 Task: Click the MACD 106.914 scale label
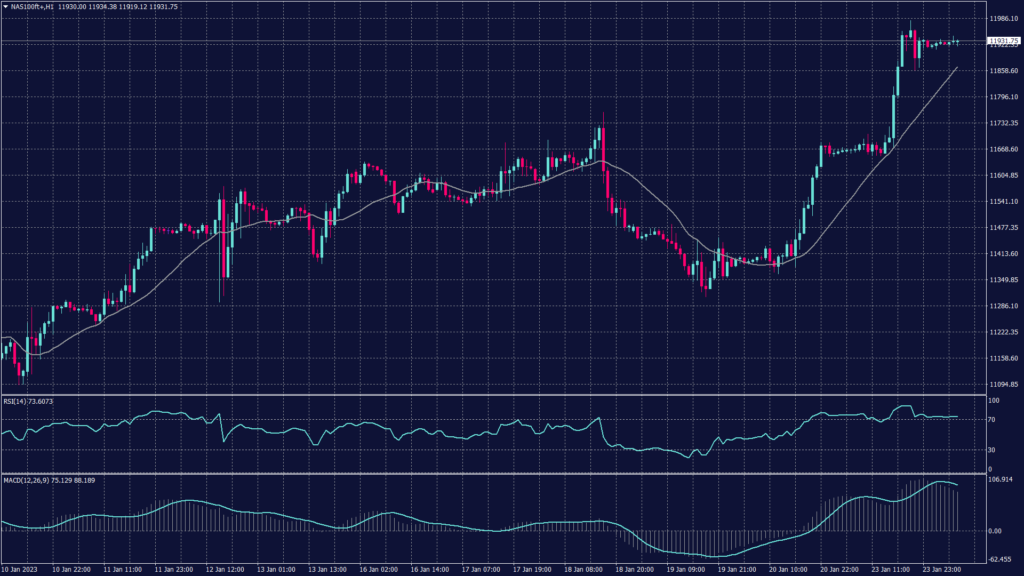pyautogui.click(x=1000, y=479)
